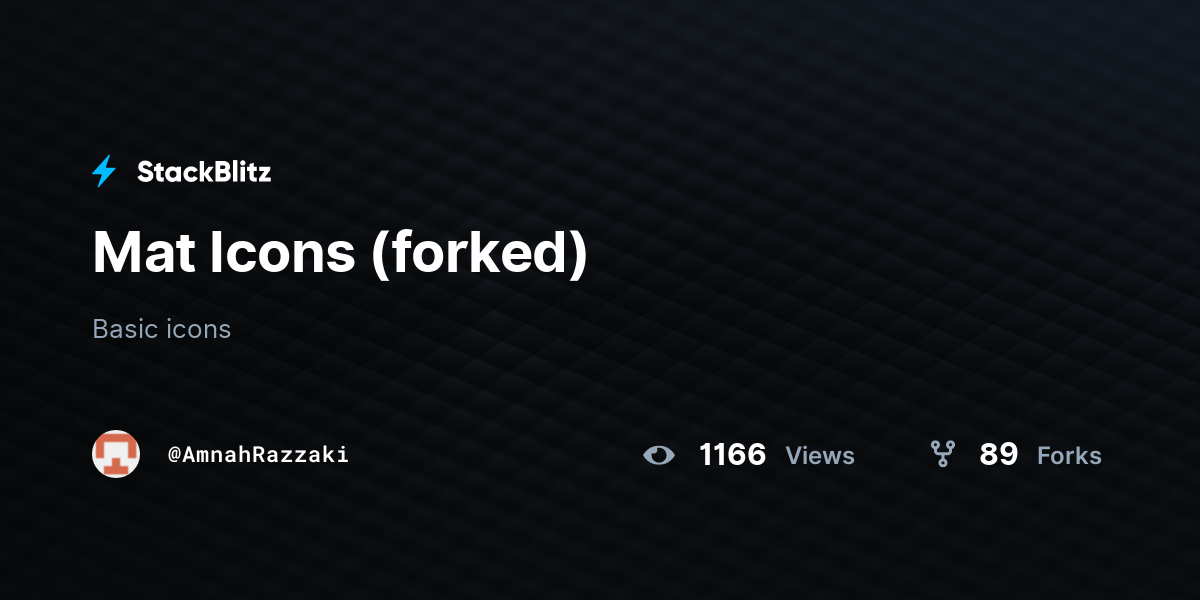Click the orange pixel figure inside the avatar
Viewport: 1200px width, 600px height.
pyautogui.click(x=116, y=456)
